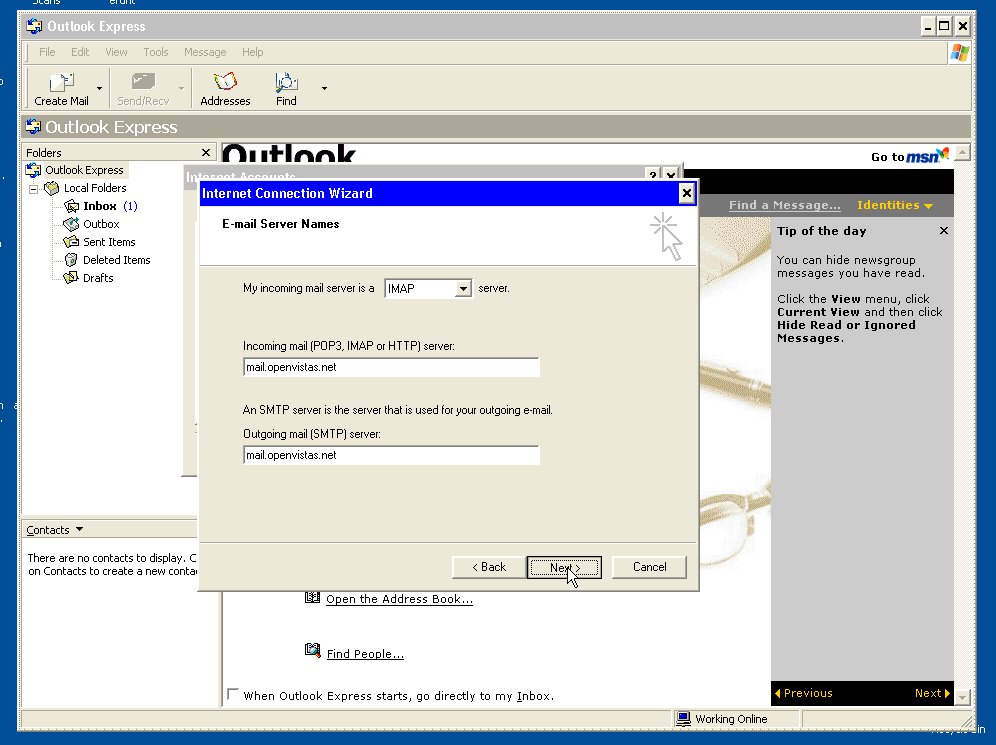Click the Local Folders icon
Image resolution: width=996 pixels, height=745 pixels.
pos(51,188)
